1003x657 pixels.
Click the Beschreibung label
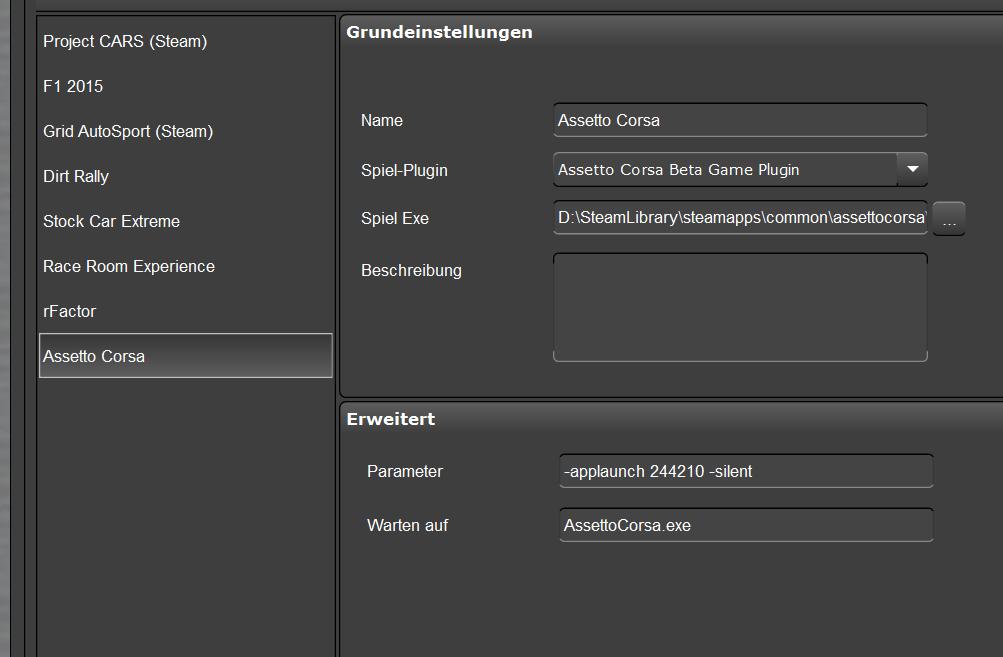(x=411, y=271)
